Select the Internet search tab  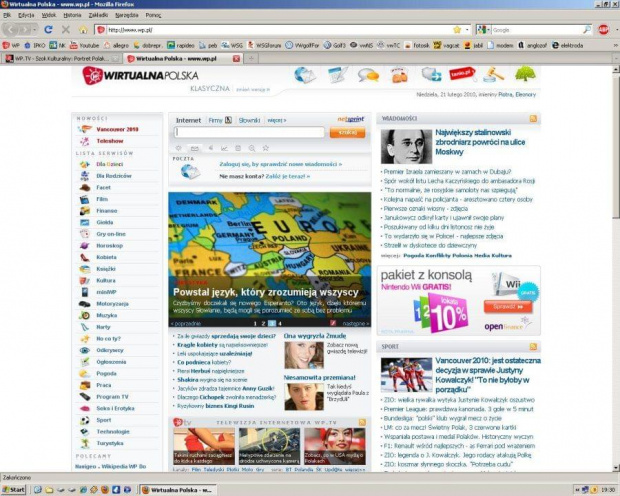click(188, 120)
